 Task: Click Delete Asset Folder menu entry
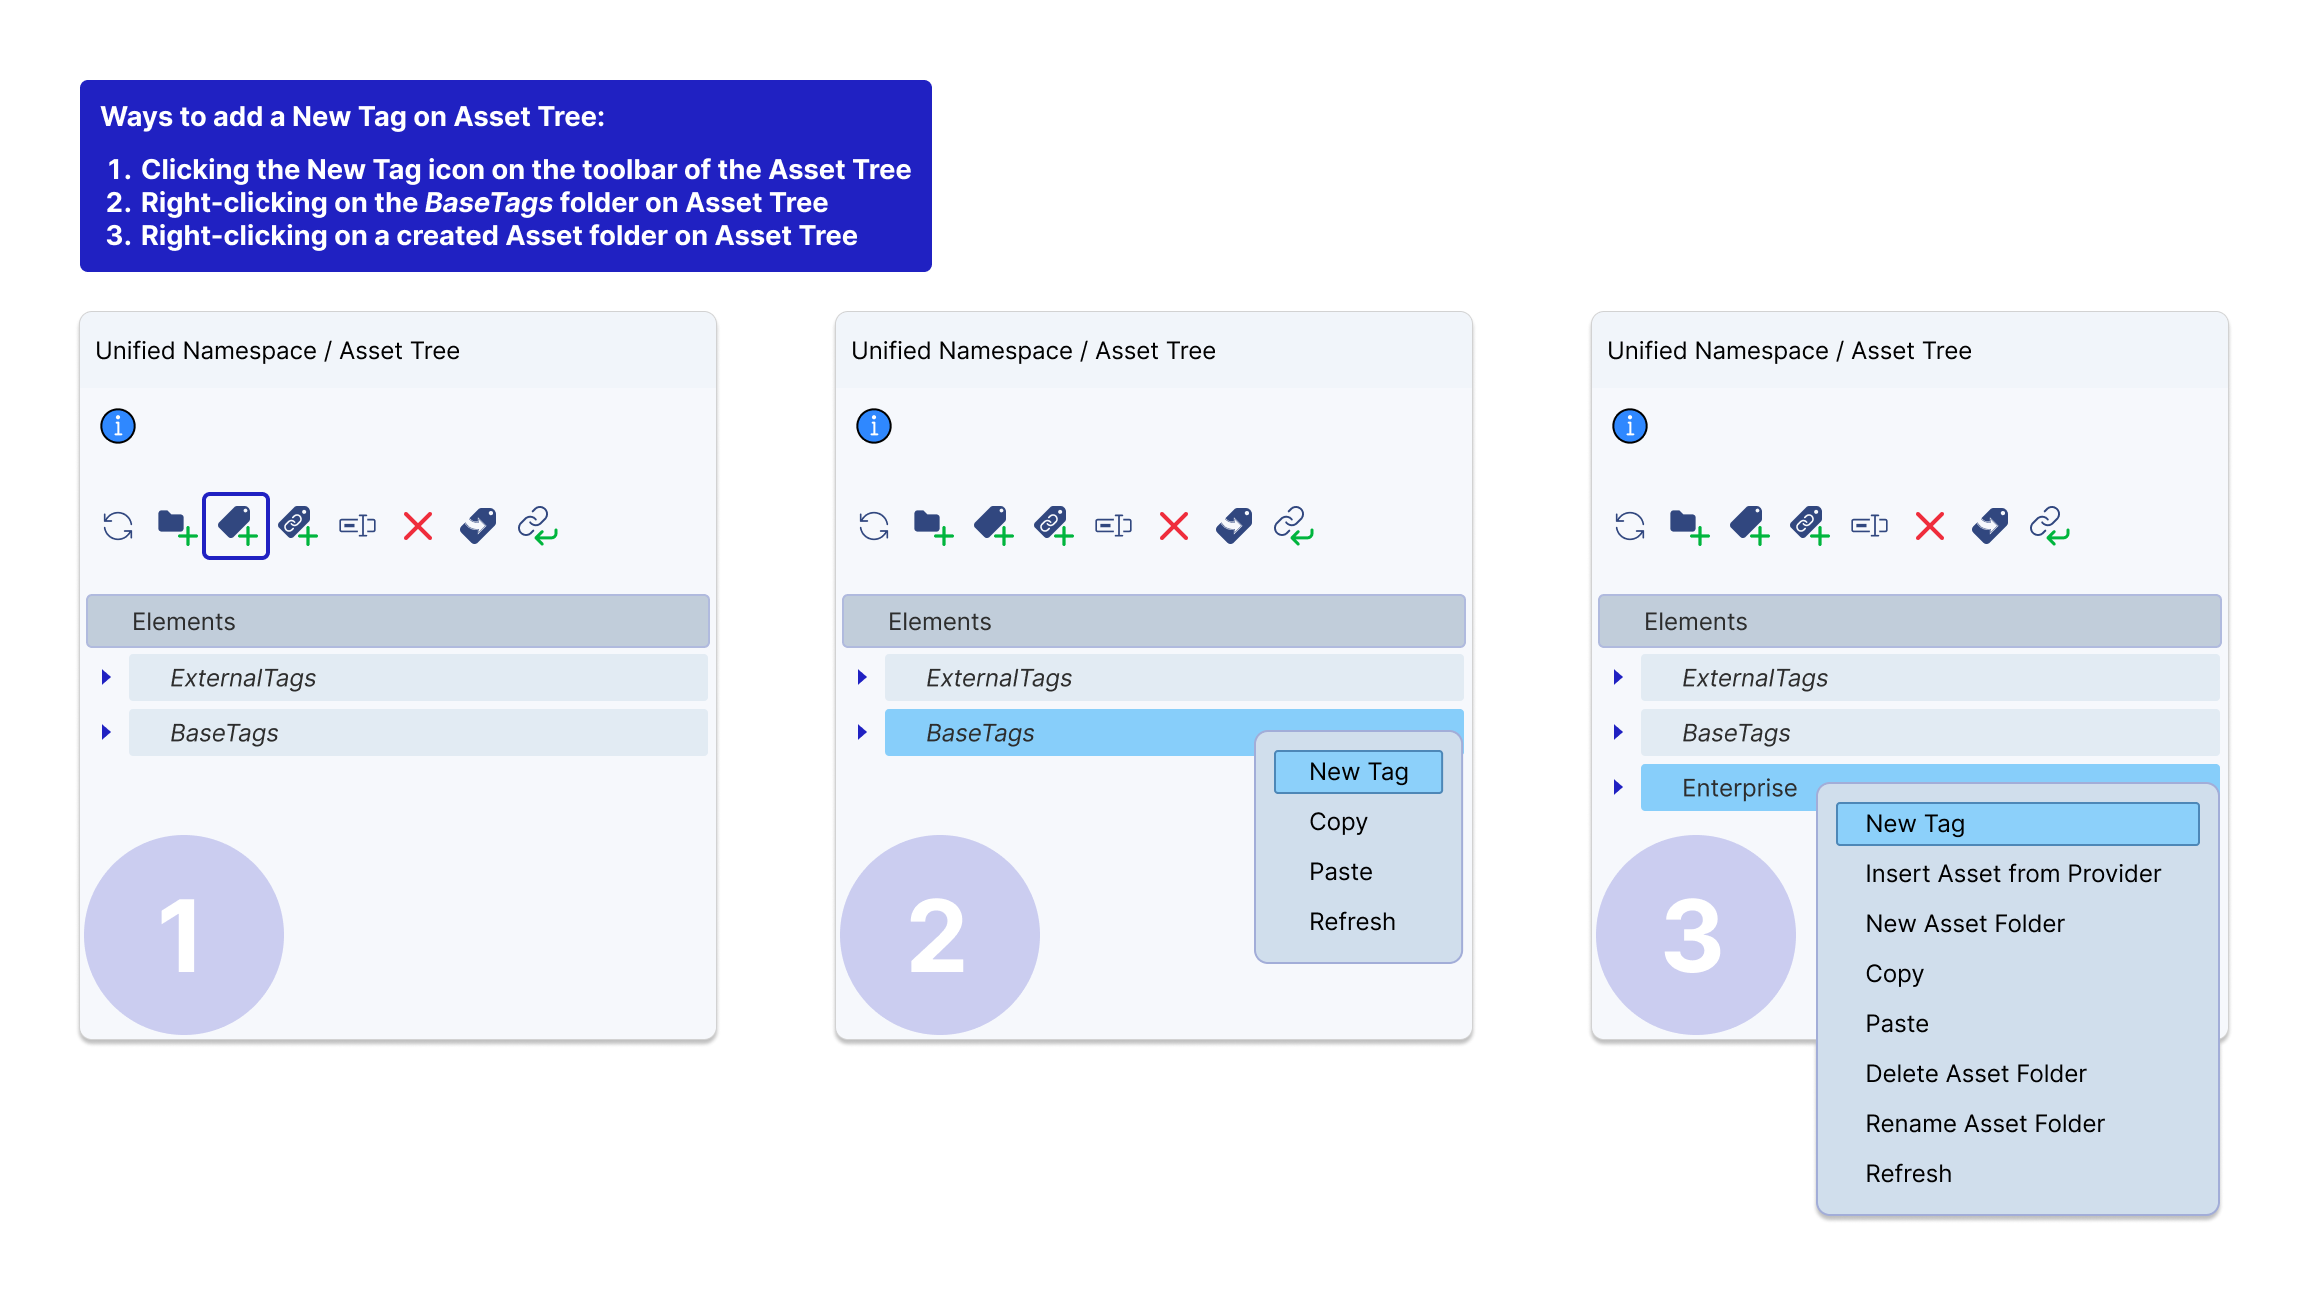1975,1074
